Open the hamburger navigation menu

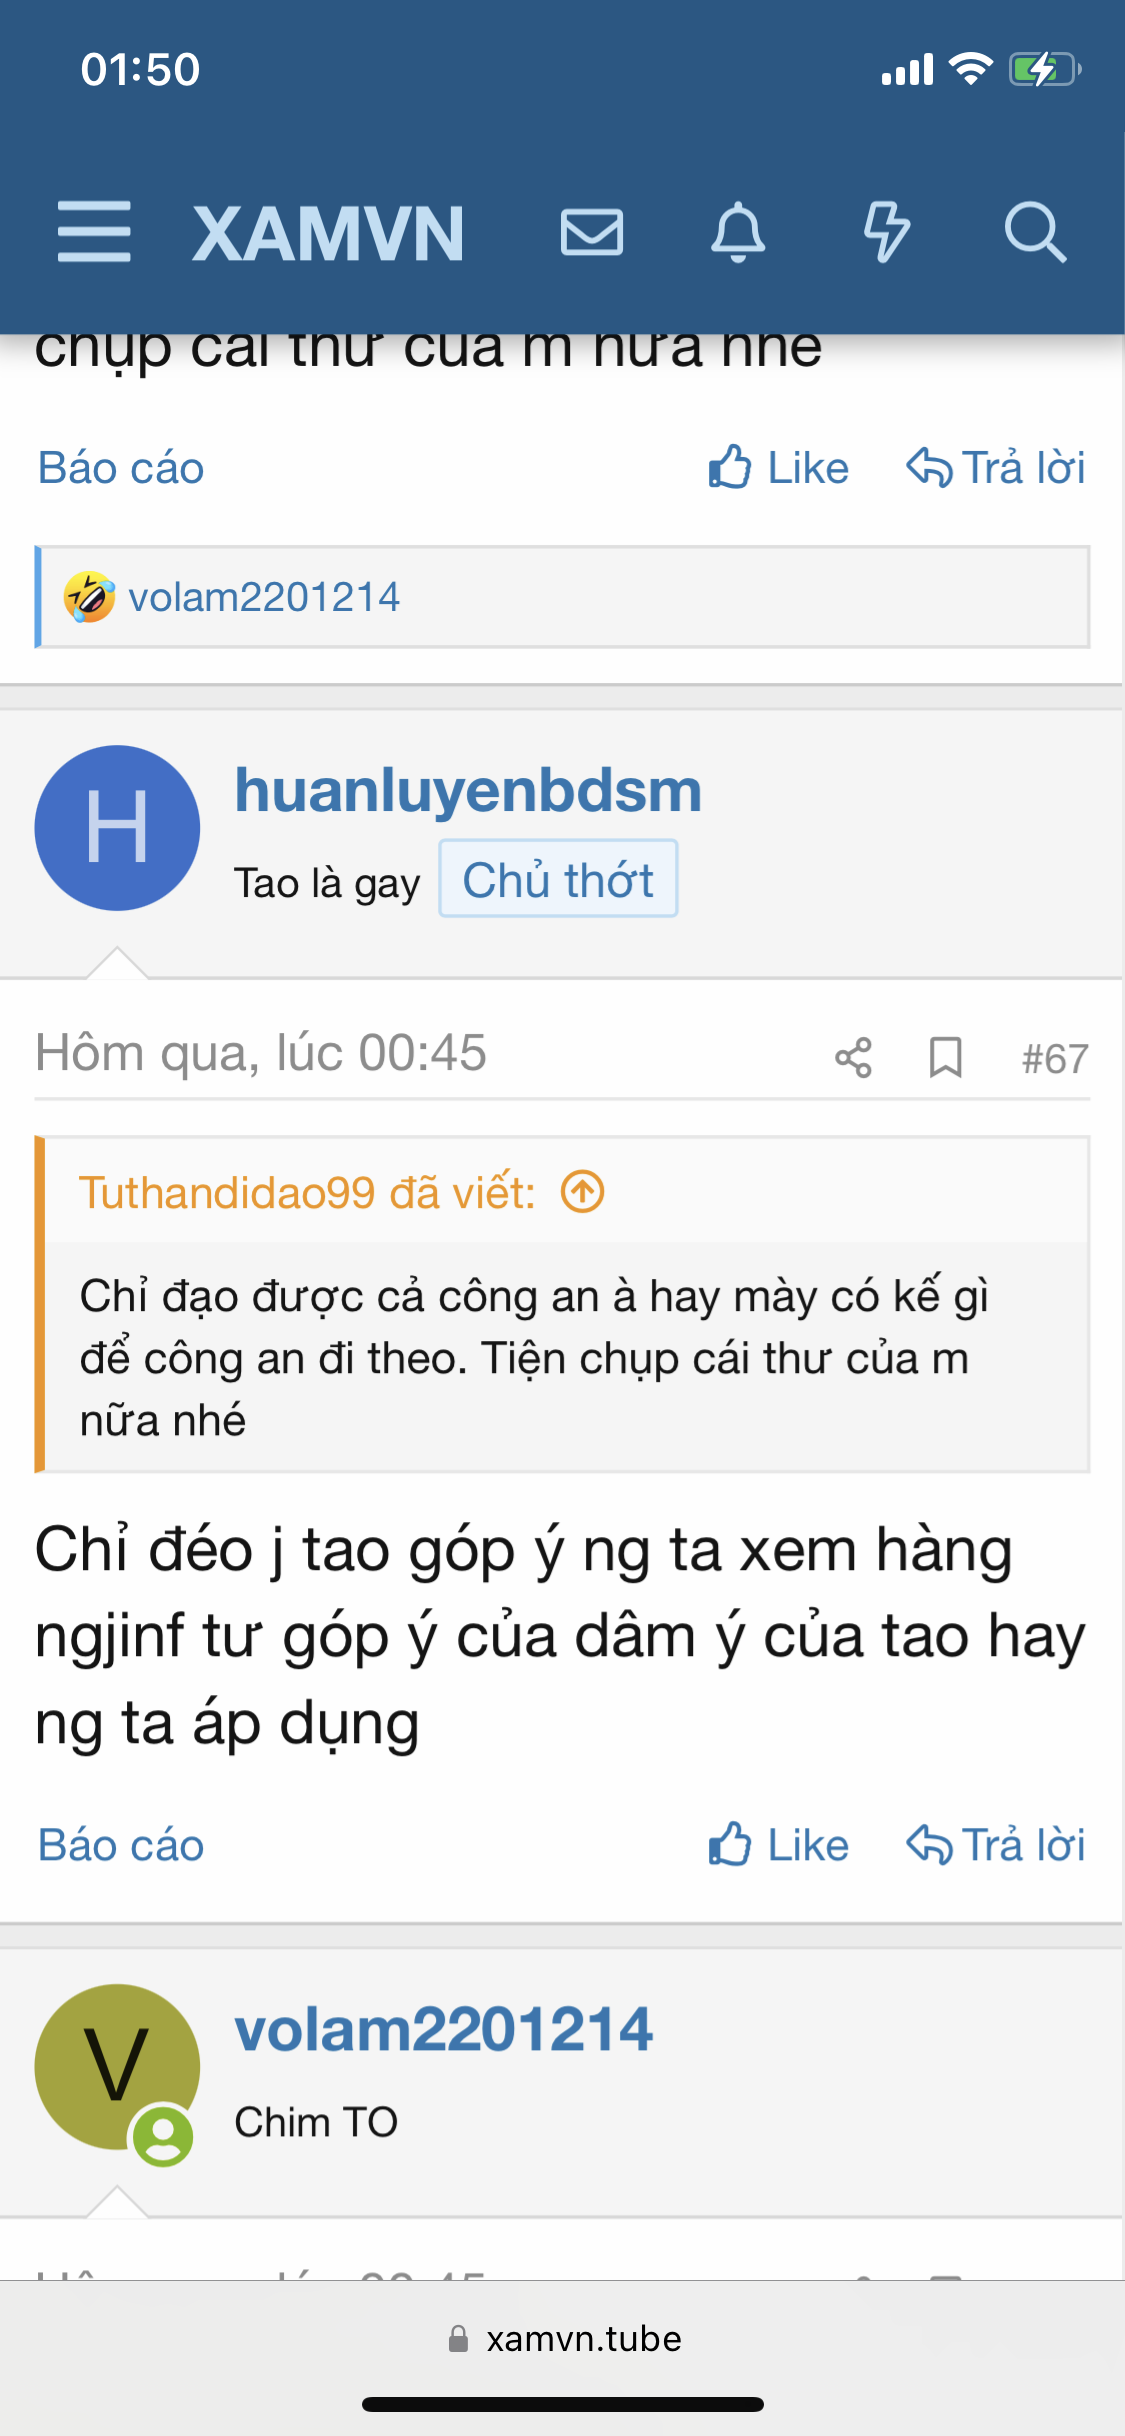pos(94,232)
